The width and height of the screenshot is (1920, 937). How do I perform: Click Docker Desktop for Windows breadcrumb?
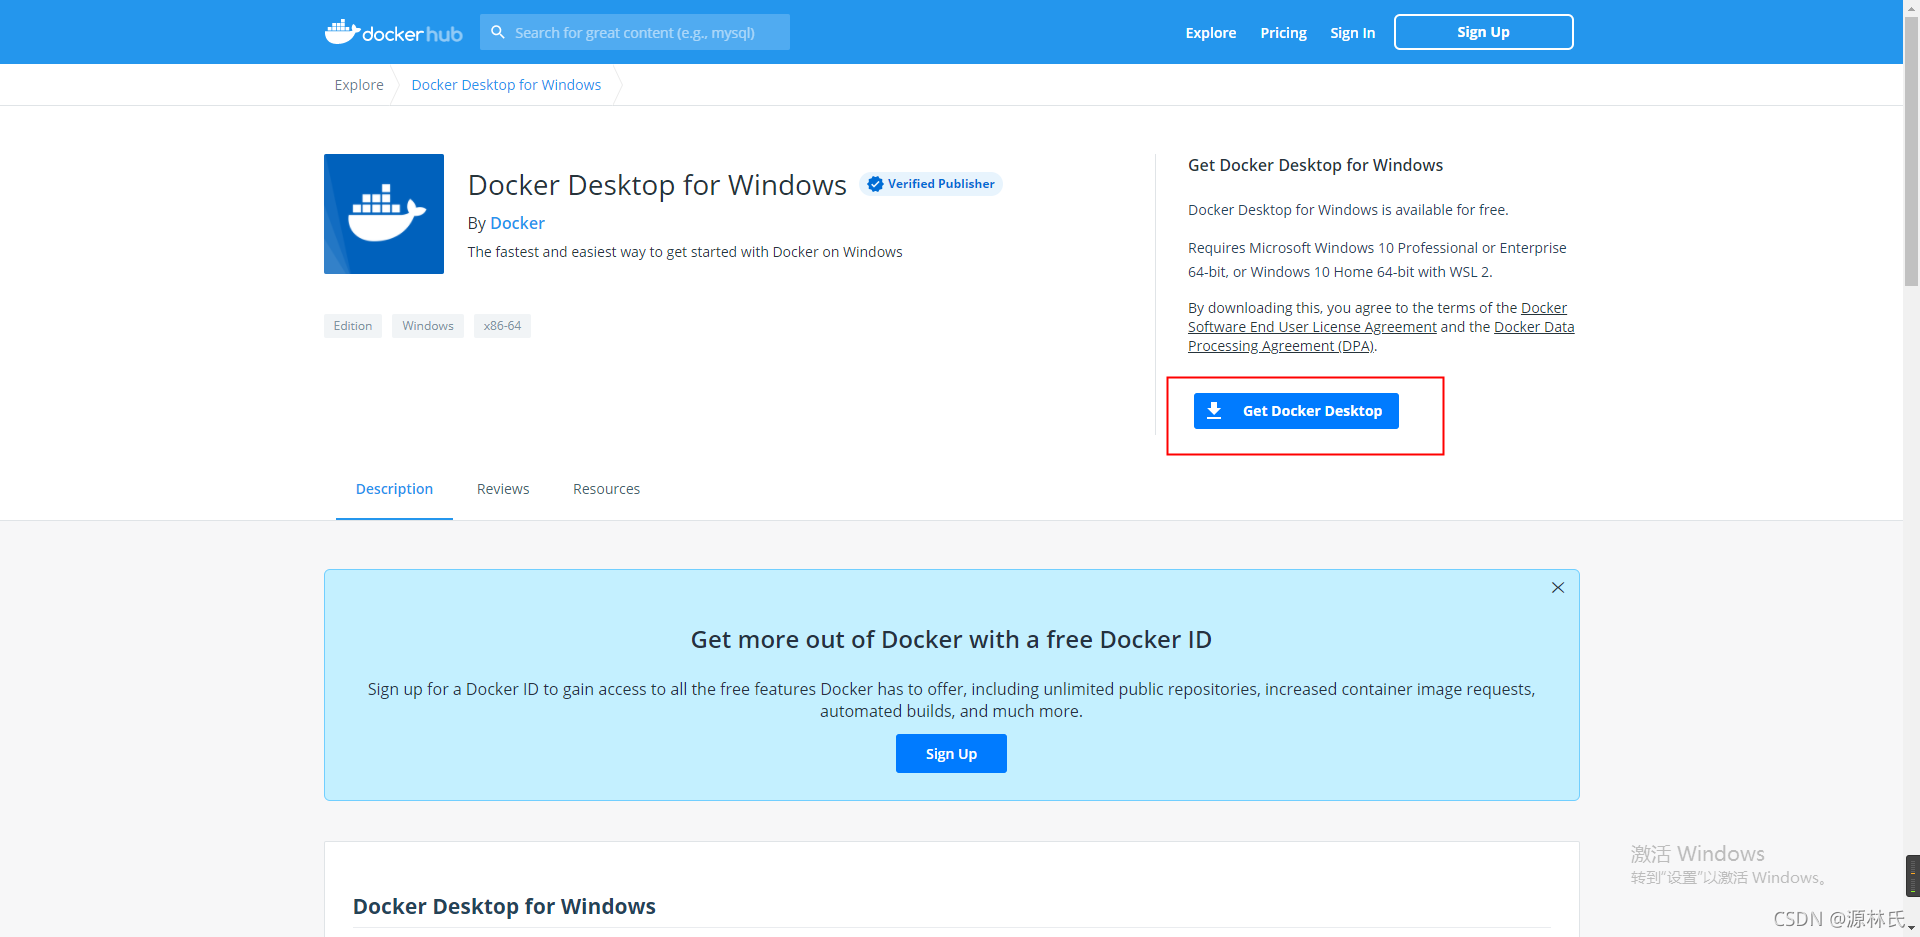[x=506, y=85]
